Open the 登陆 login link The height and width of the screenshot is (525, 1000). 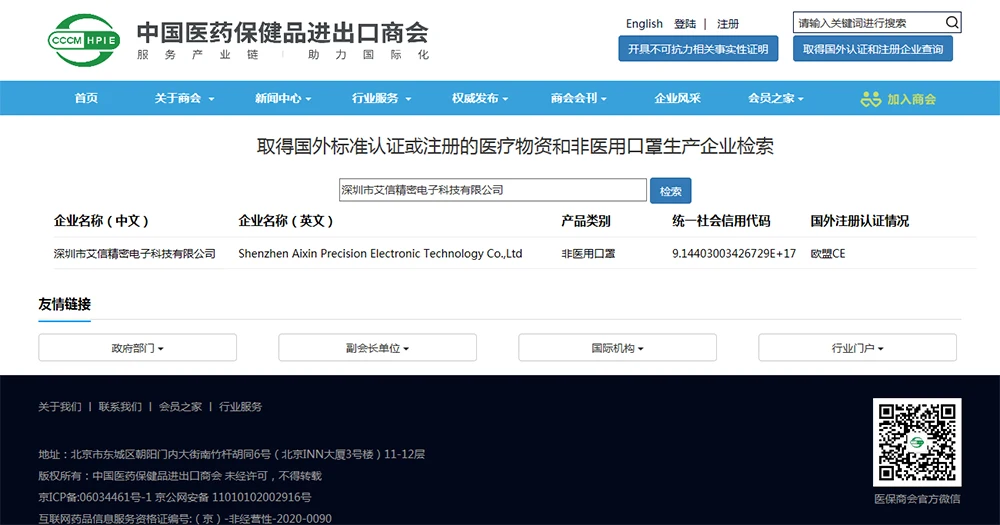click(x=685, y=24)
